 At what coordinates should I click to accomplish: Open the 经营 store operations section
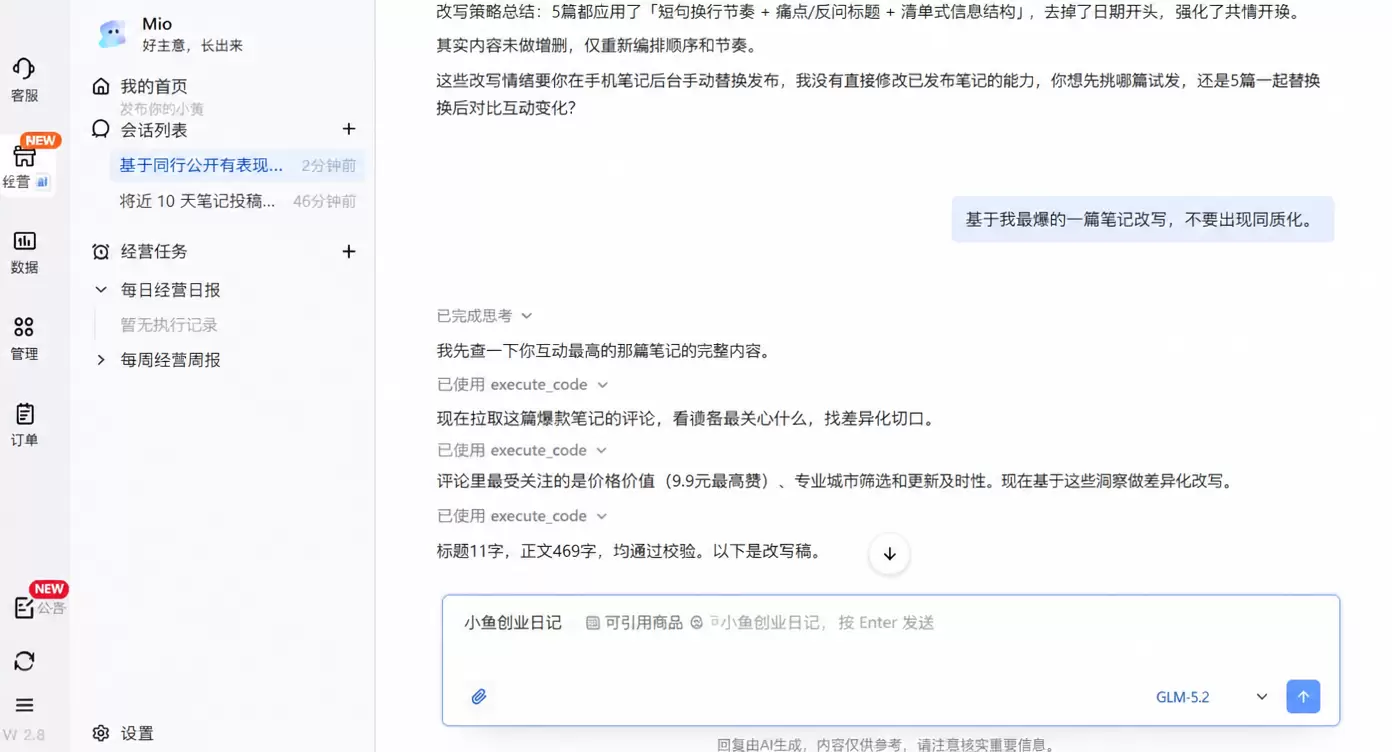pyautogui.click(x=24, y=166)
